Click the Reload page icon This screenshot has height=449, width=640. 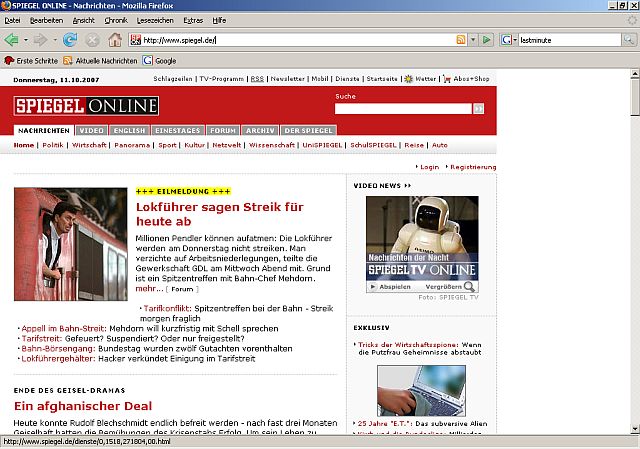coord(70,40)
